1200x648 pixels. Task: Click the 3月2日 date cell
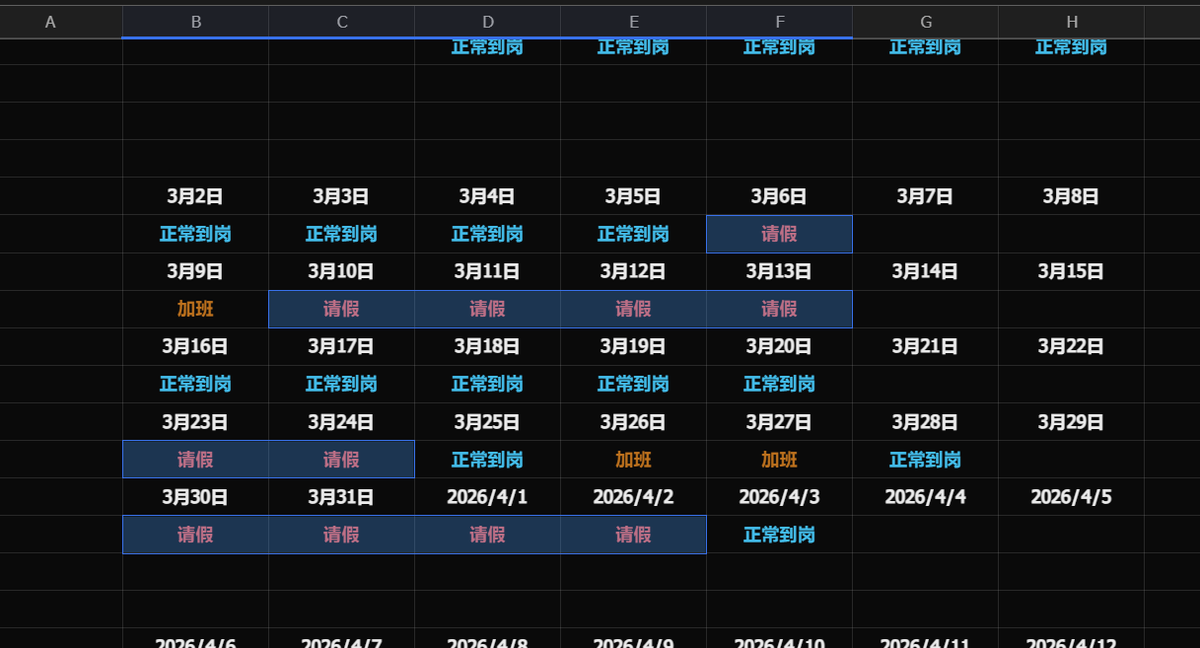click(196, 196)
